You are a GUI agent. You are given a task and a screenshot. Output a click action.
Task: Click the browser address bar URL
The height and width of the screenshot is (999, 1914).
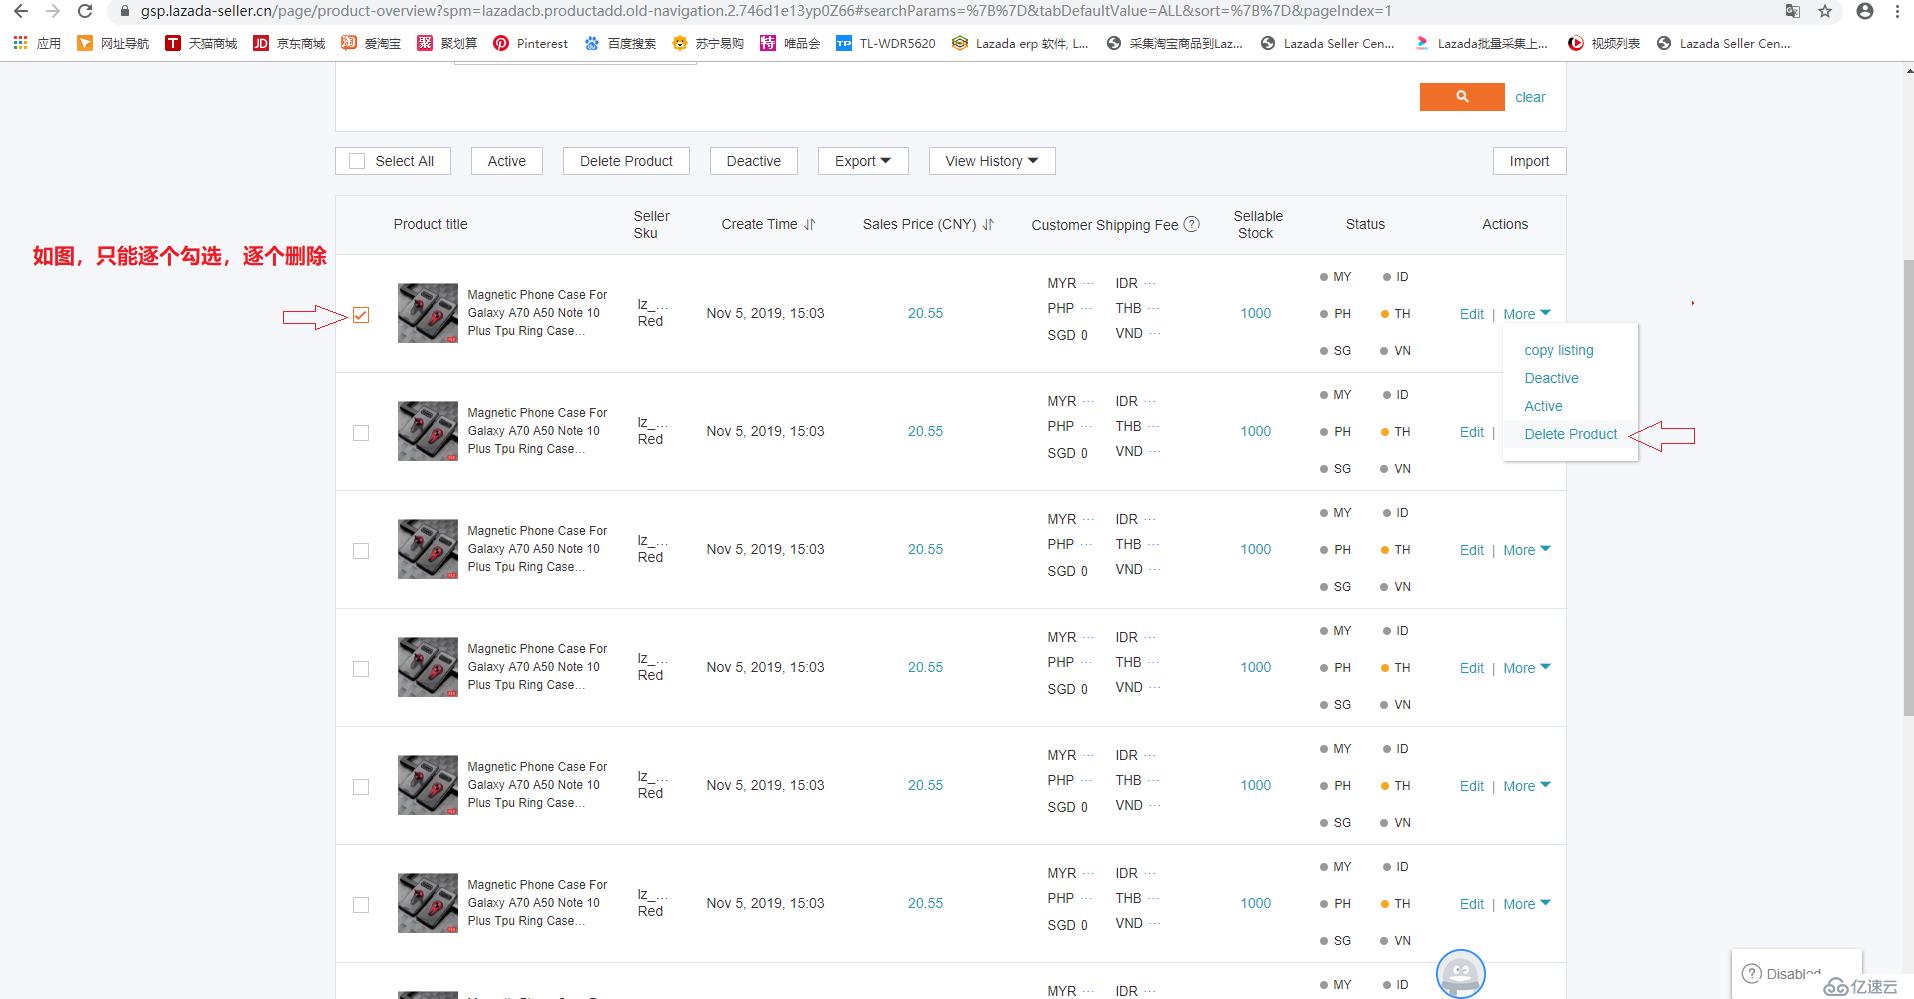[765, 11]
